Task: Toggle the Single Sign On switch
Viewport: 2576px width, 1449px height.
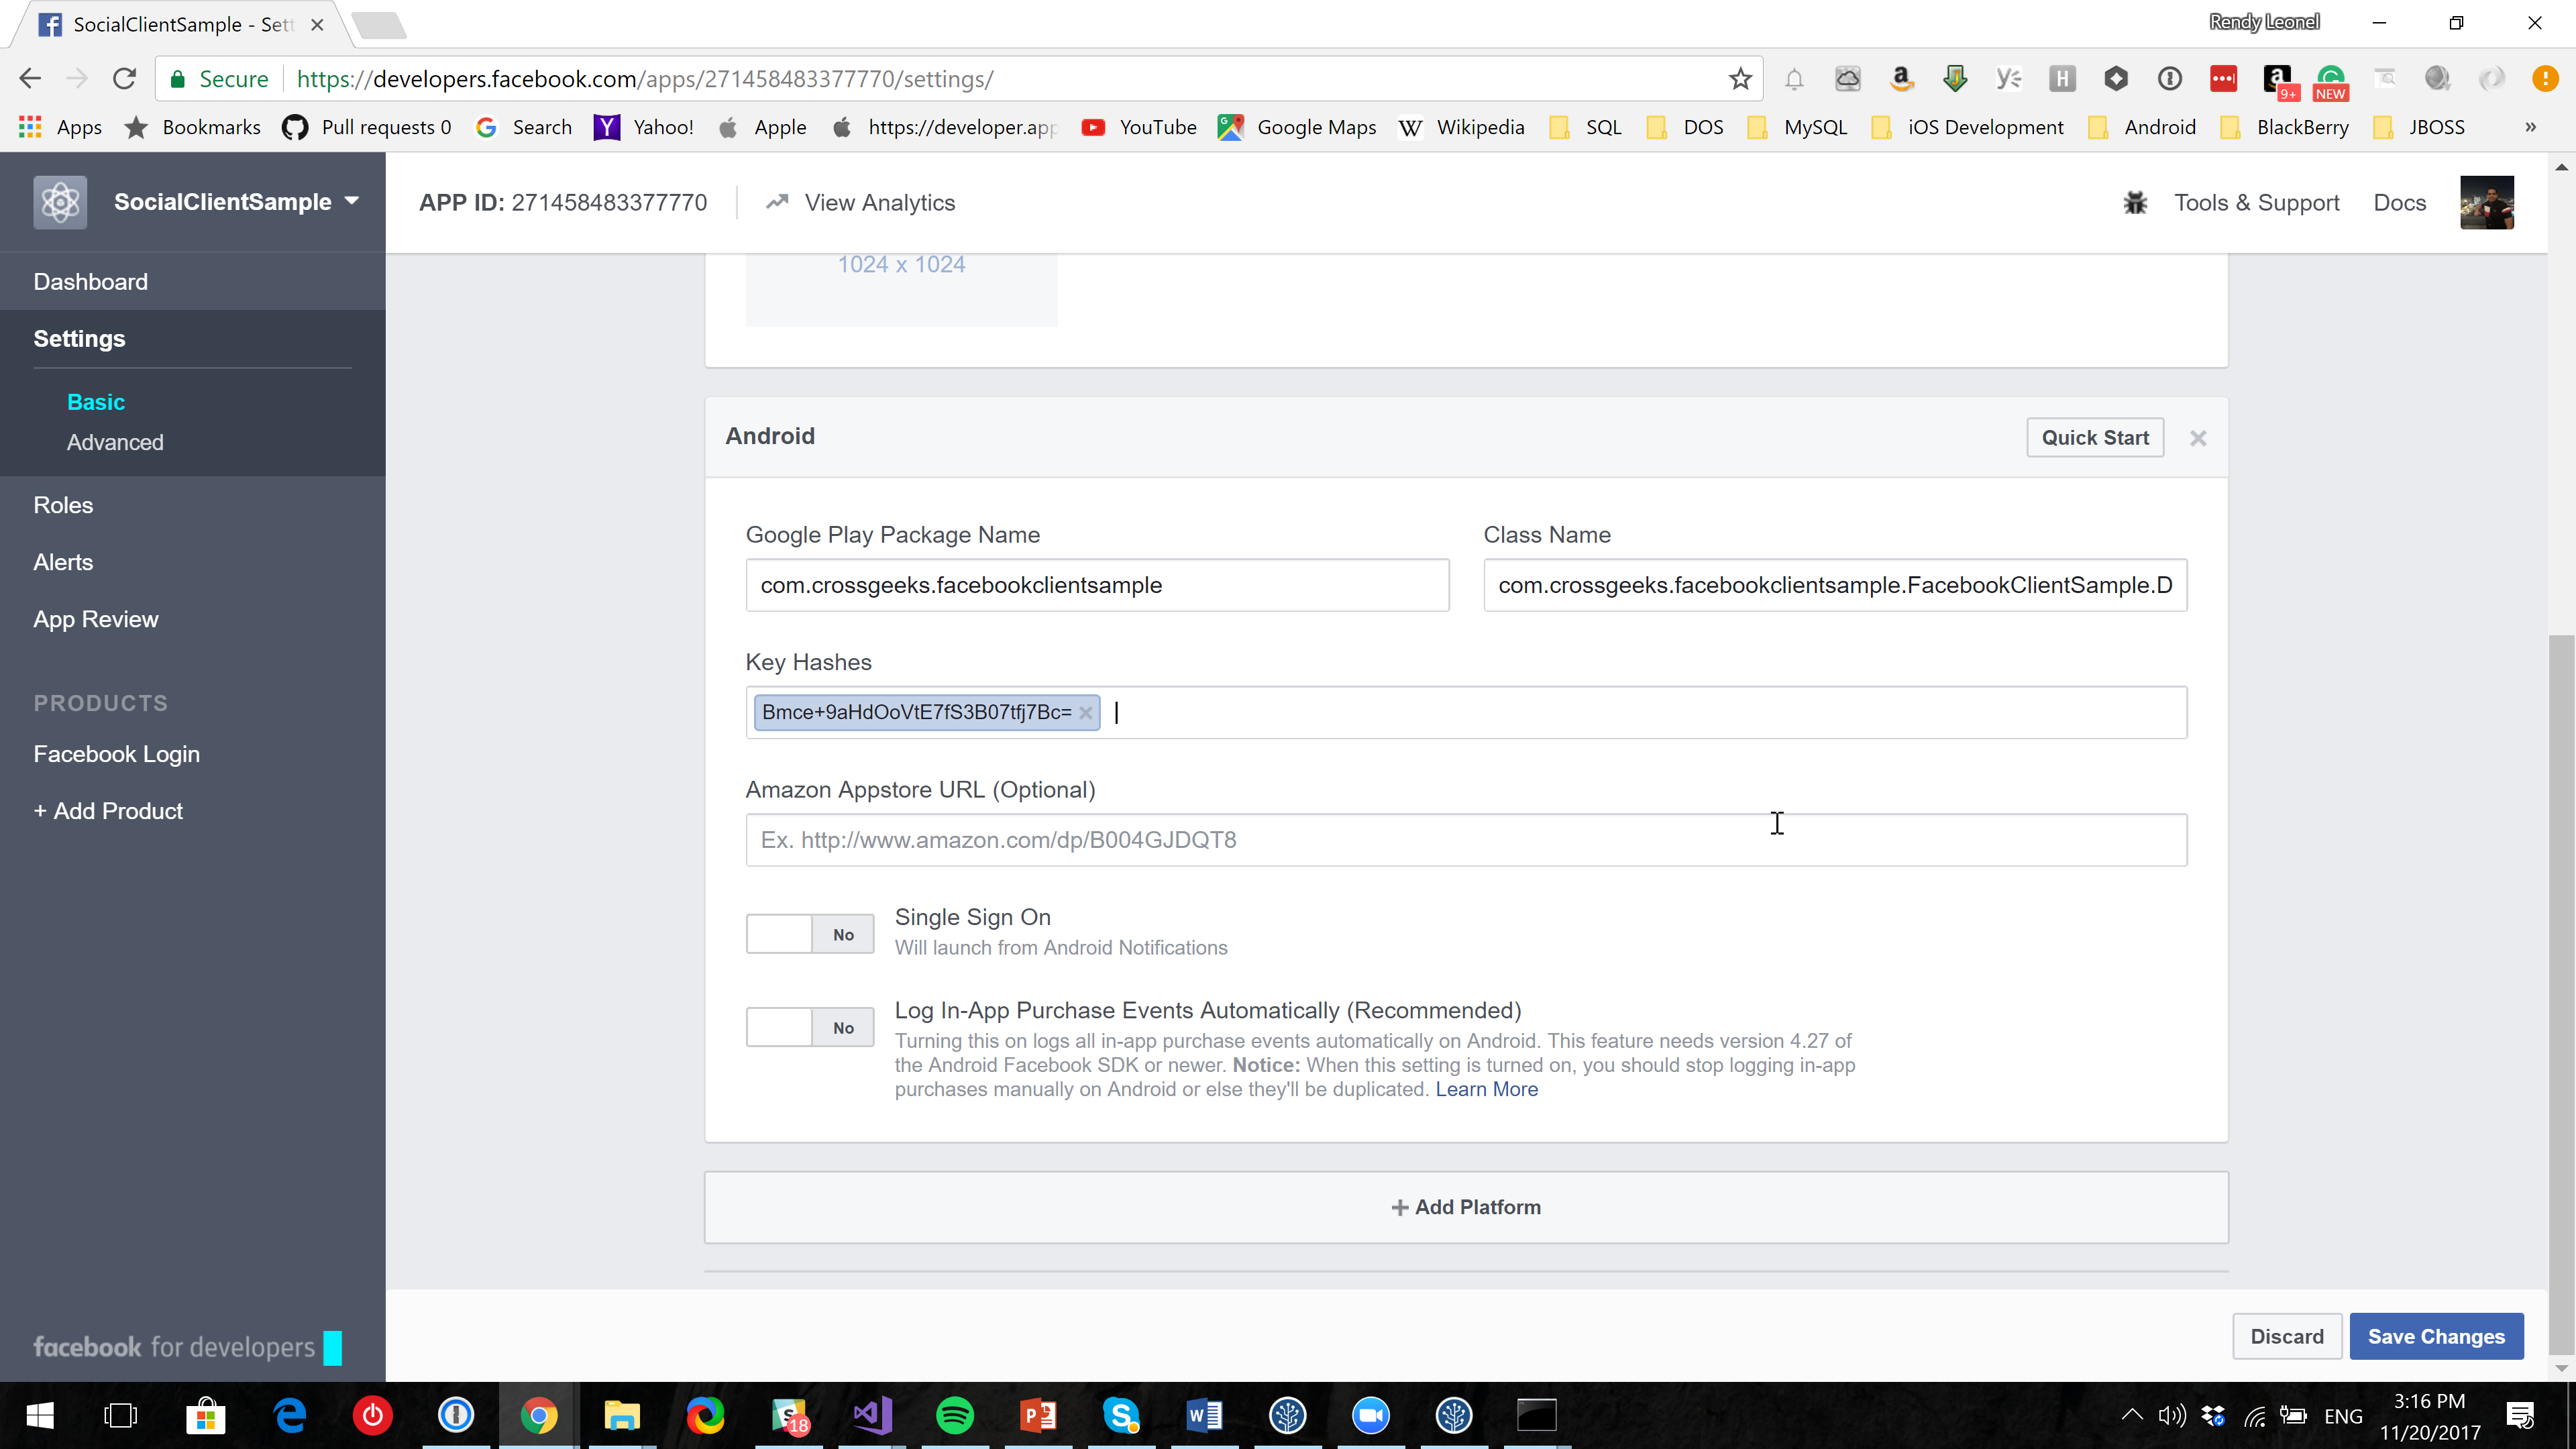Action: point(809,934)
